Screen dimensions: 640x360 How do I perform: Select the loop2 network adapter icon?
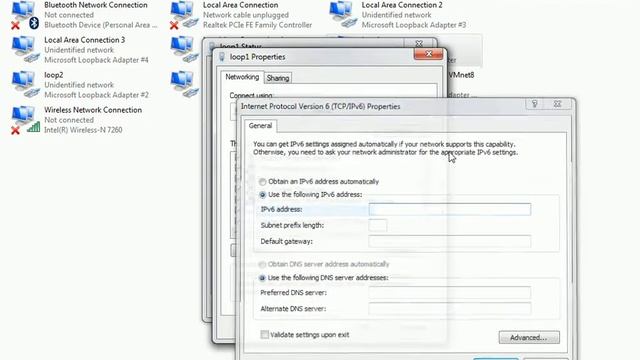coord(24,85)
